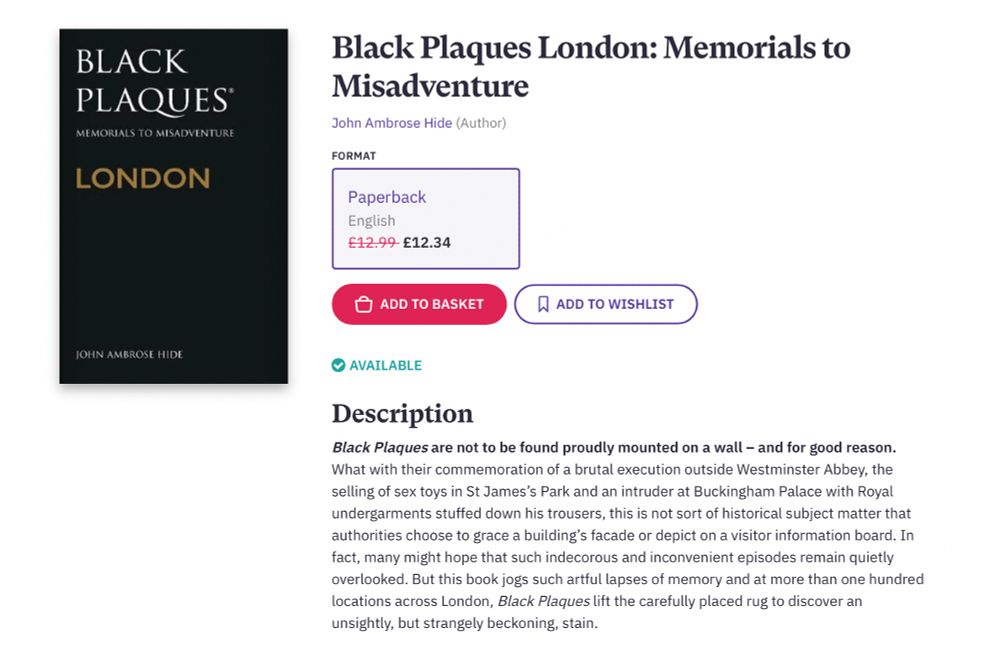The width and height of the screenshot is (1000, 655).
Task: Click the English language label
Action: (371, 220)
